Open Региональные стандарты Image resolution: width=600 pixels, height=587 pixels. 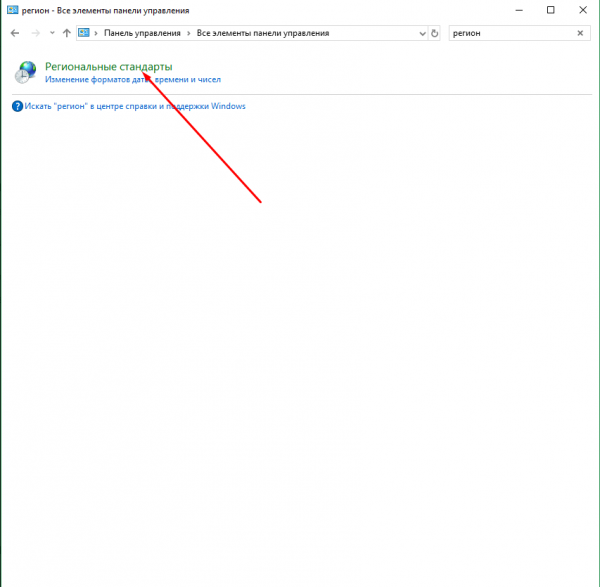click(x=109, y=67)
